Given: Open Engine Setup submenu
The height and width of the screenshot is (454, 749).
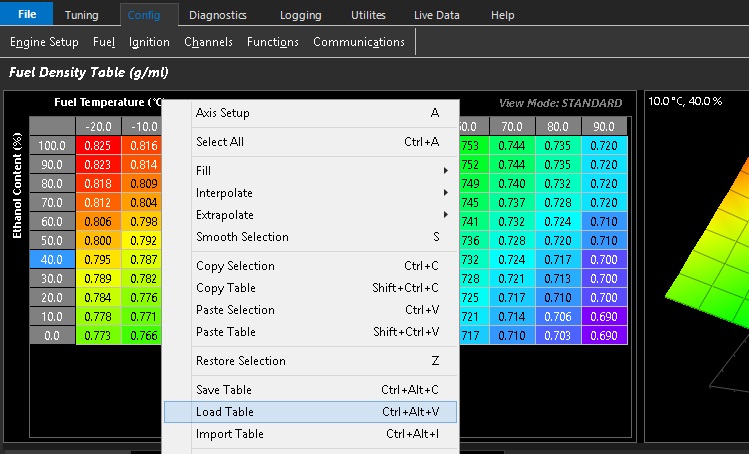Looking at the screenshot, I should [44, 42].
